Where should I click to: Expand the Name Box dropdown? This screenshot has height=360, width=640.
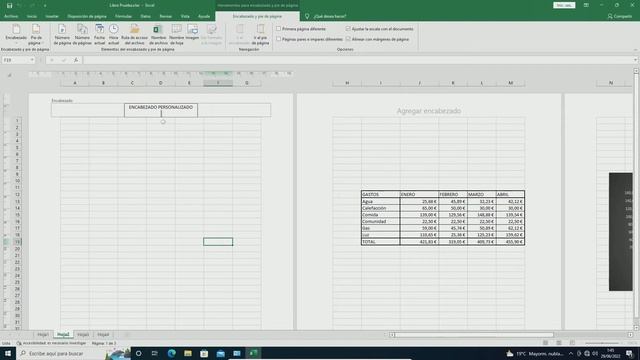(x=32, y=60)
